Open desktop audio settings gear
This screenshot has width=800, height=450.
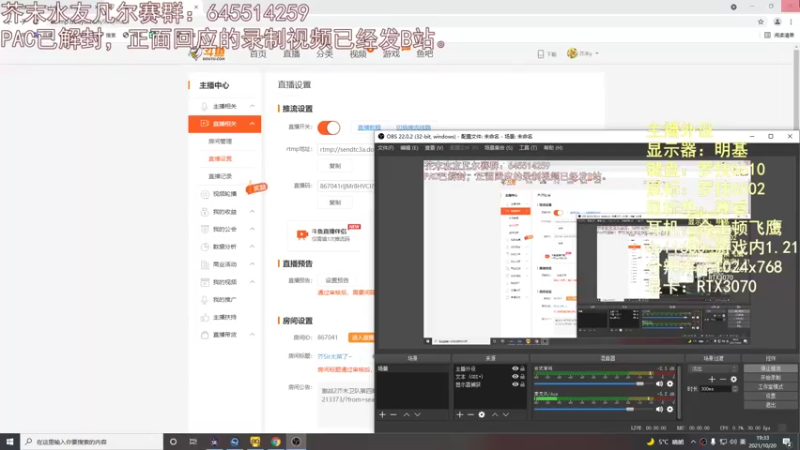[670, 384]
